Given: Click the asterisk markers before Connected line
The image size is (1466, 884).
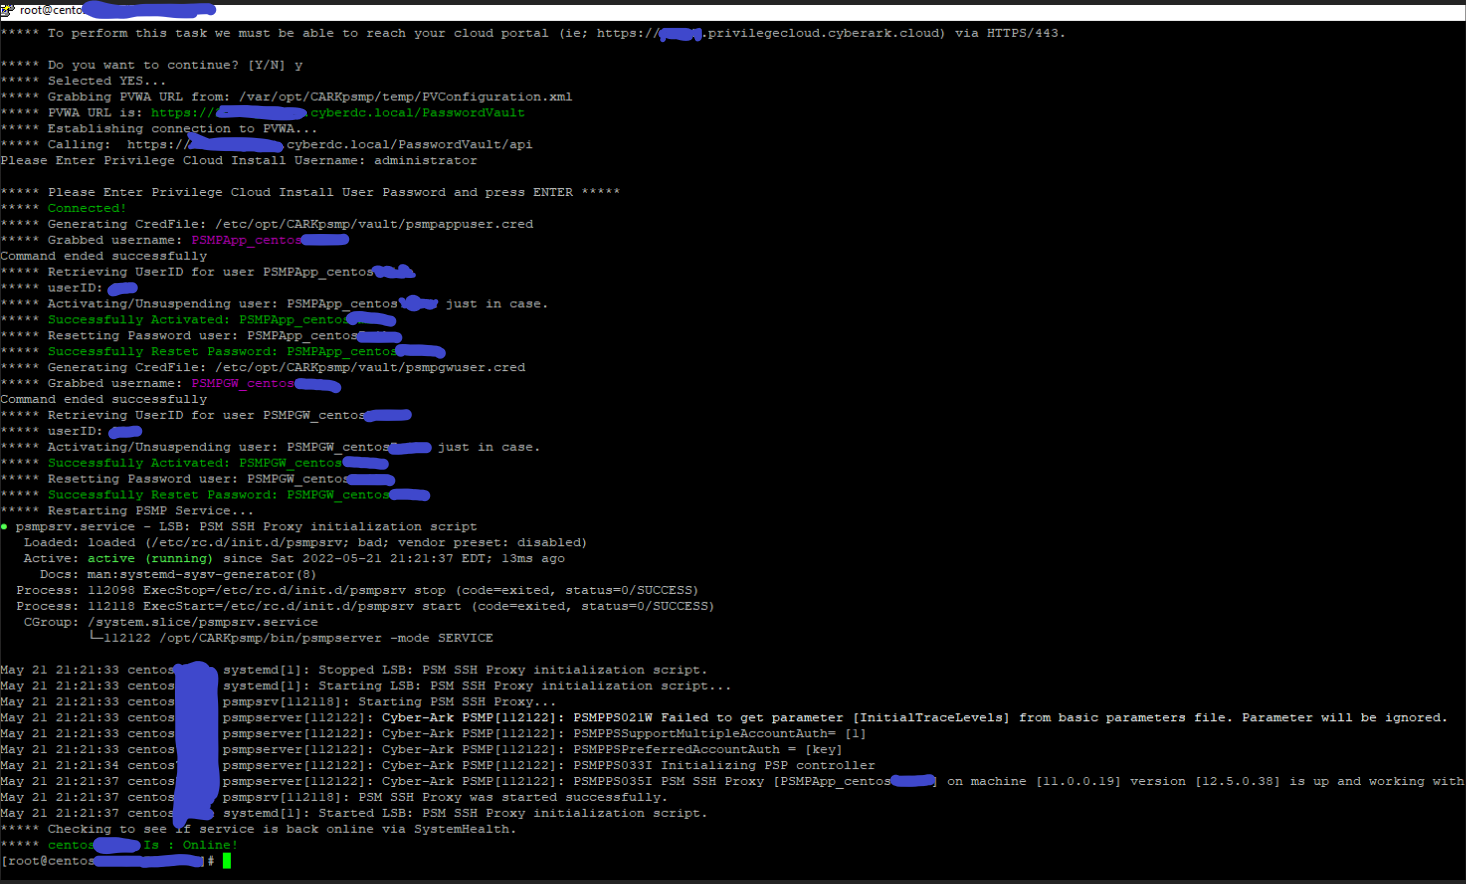Looking at the screenshot, I should pyautogui.click(x=20, y=207).
